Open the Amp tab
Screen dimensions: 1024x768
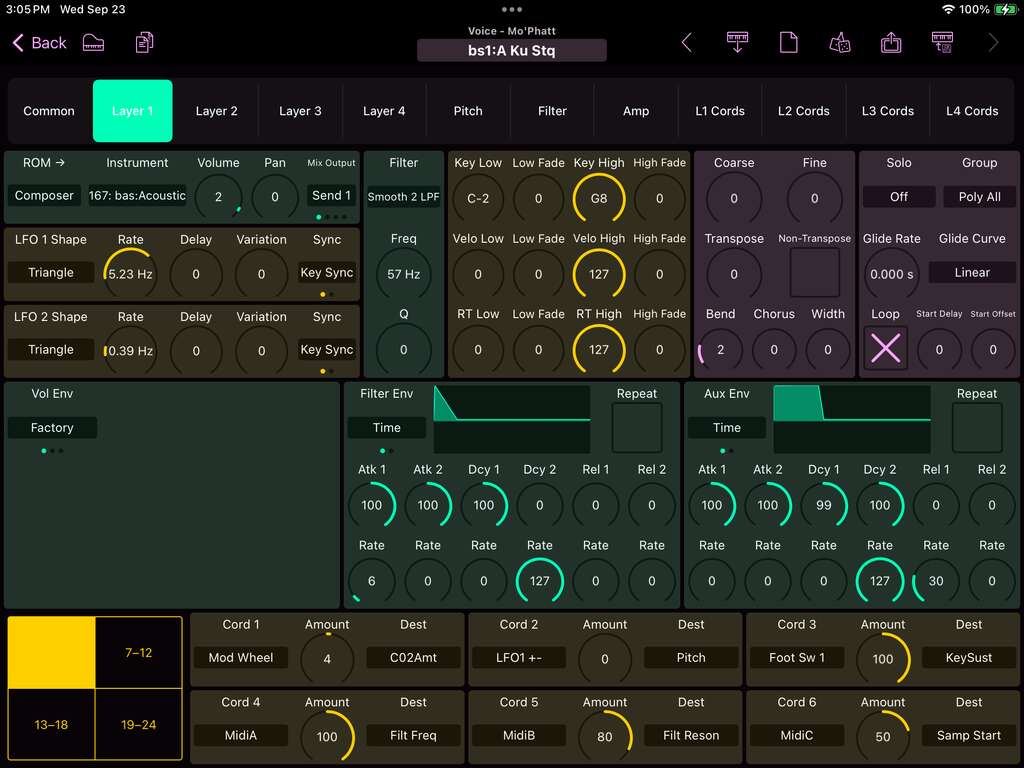[635, 111]
